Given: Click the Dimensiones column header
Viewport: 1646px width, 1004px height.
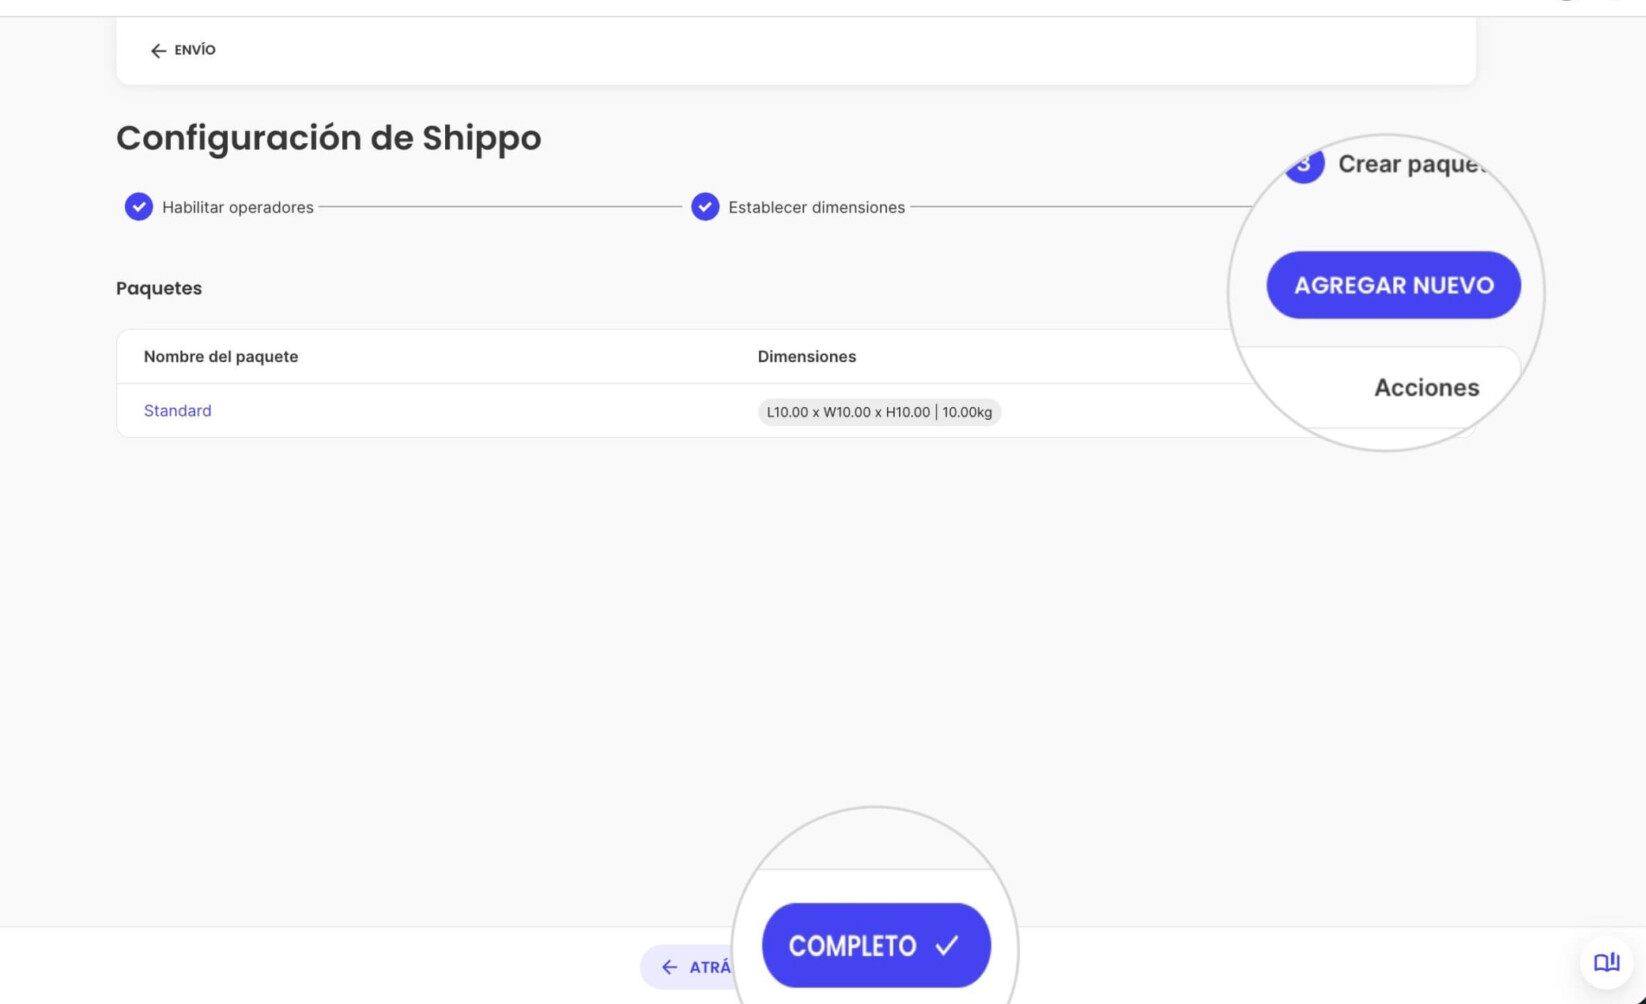Looking at the screenshot, I should 807,357.
